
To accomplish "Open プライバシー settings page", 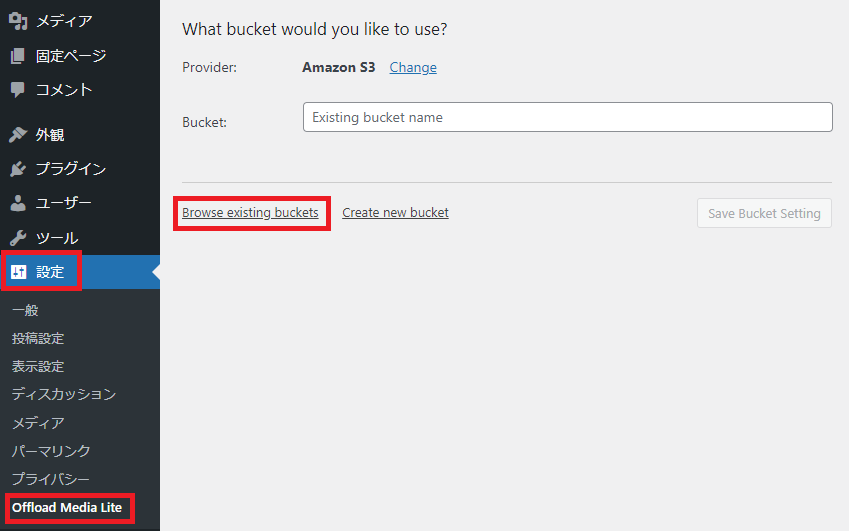I will 51,479.
